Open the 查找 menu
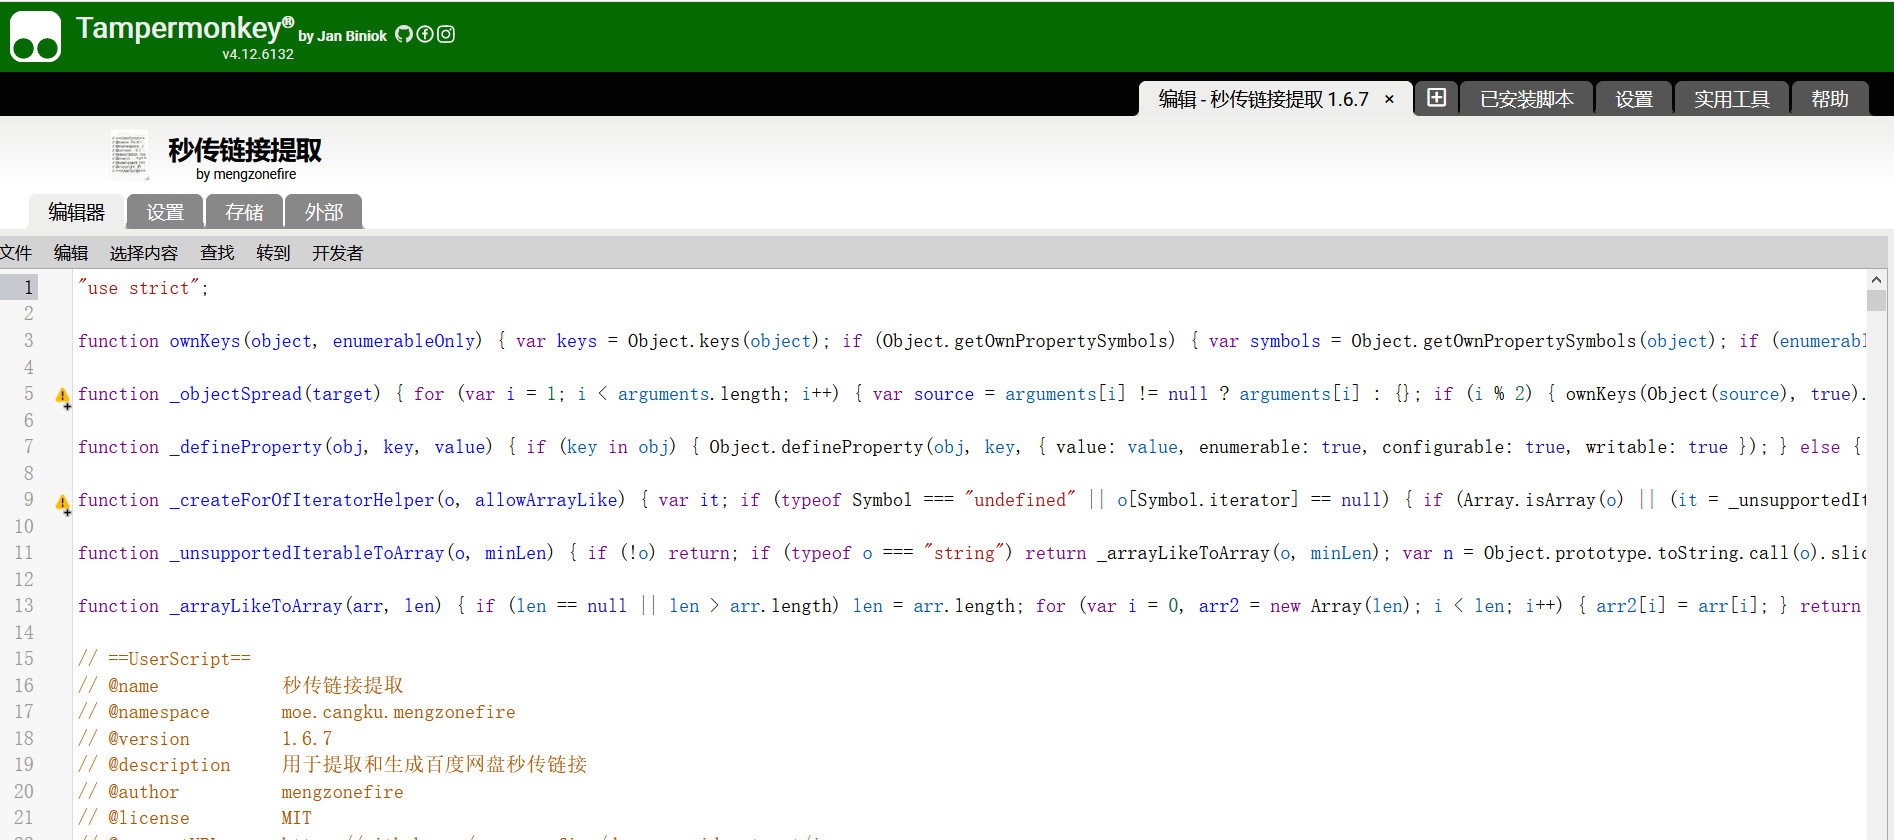Image resolution: width=1894 pixels, height=840 pixels. (x=217, y=253)
